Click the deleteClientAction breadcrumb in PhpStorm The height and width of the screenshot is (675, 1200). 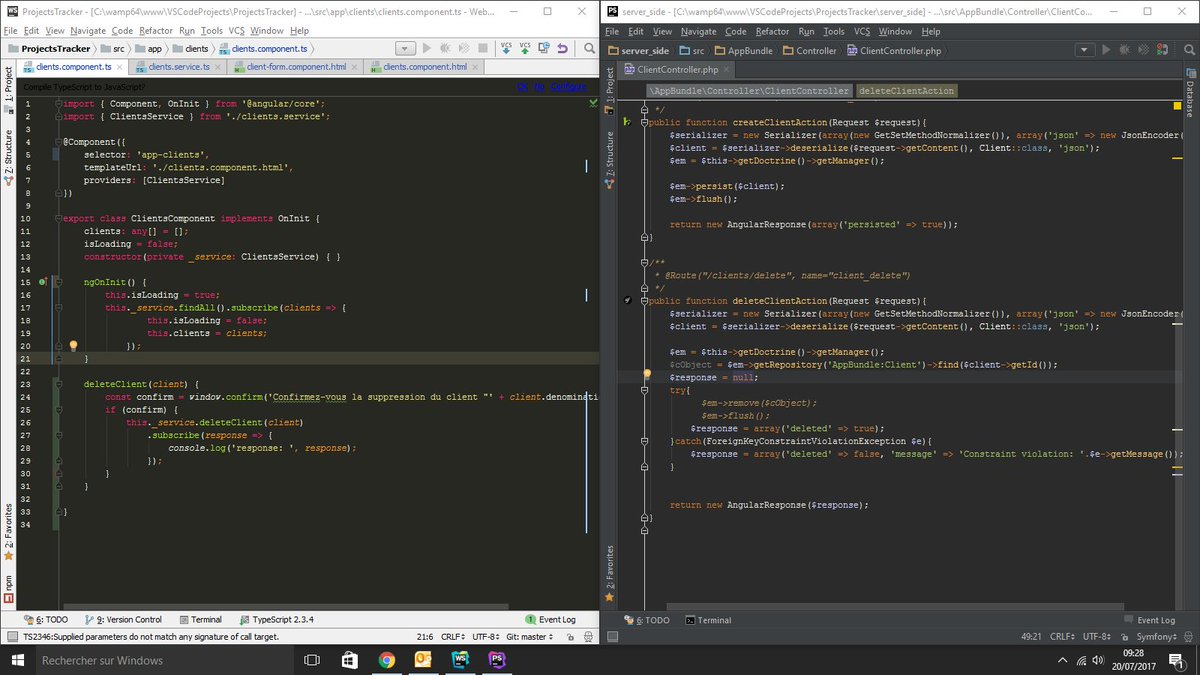[906, 90]
